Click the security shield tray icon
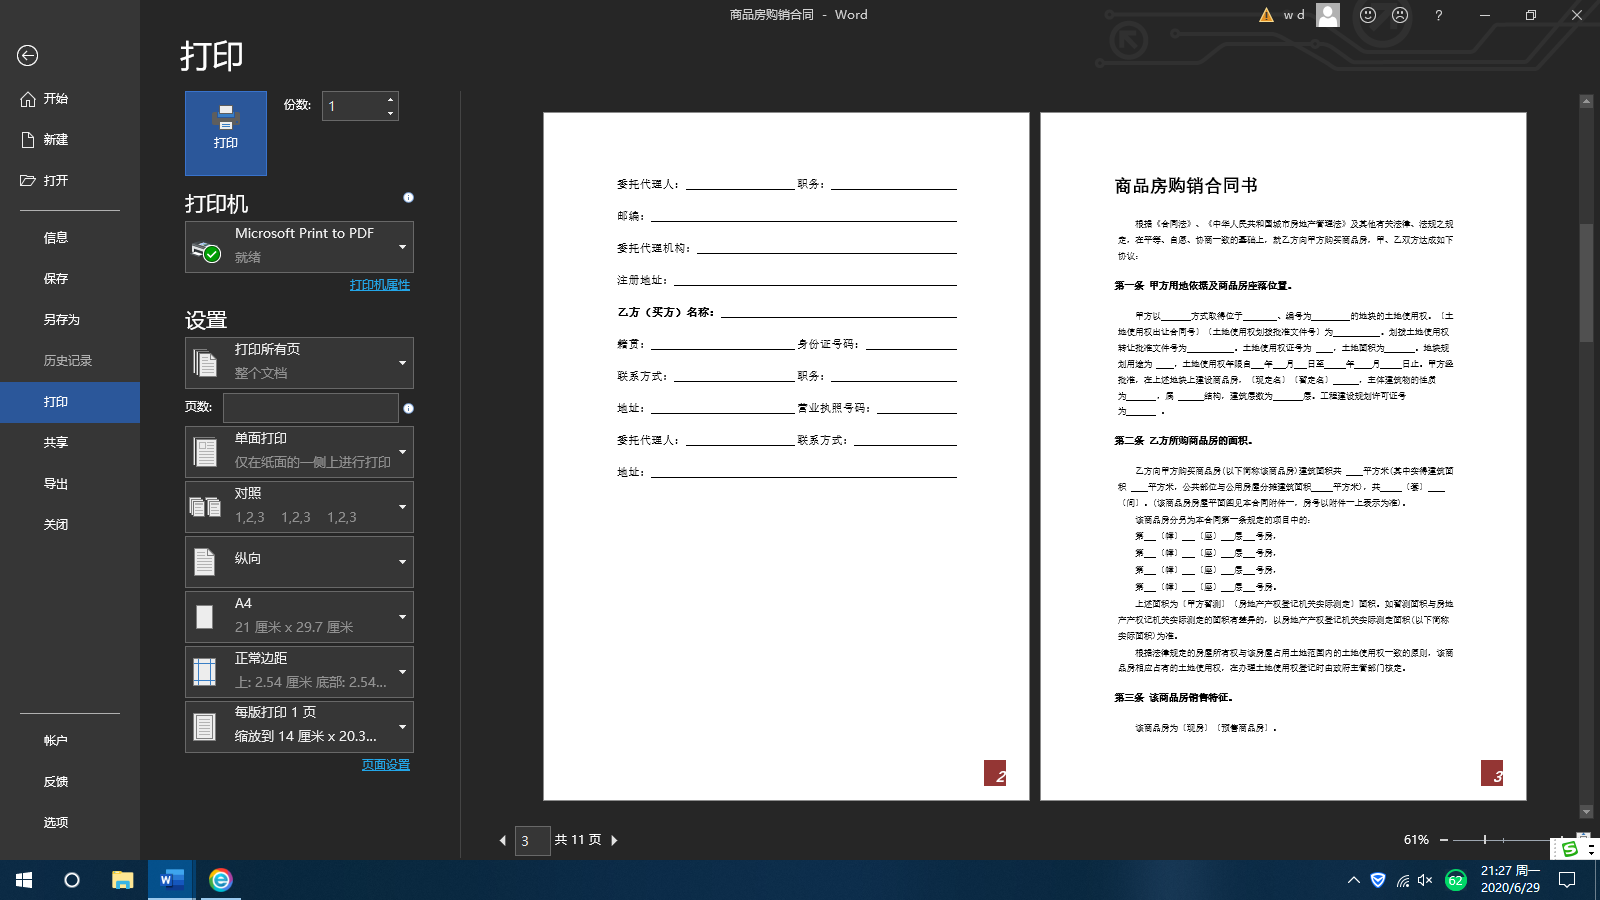Viewport: 1600px width, 900px height. 1378,880
